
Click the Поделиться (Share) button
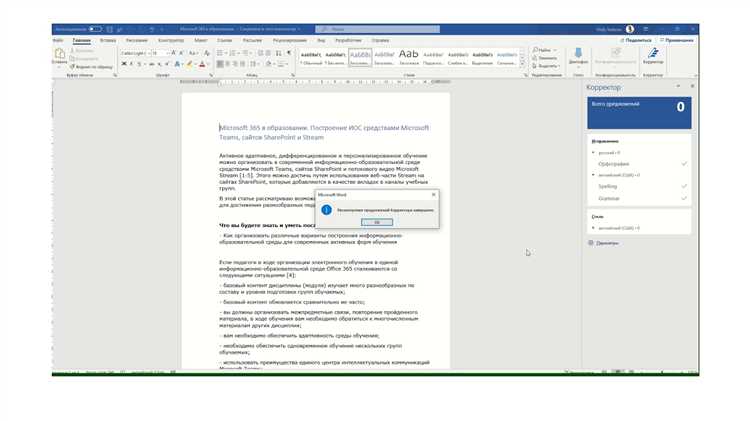point(636,41)
